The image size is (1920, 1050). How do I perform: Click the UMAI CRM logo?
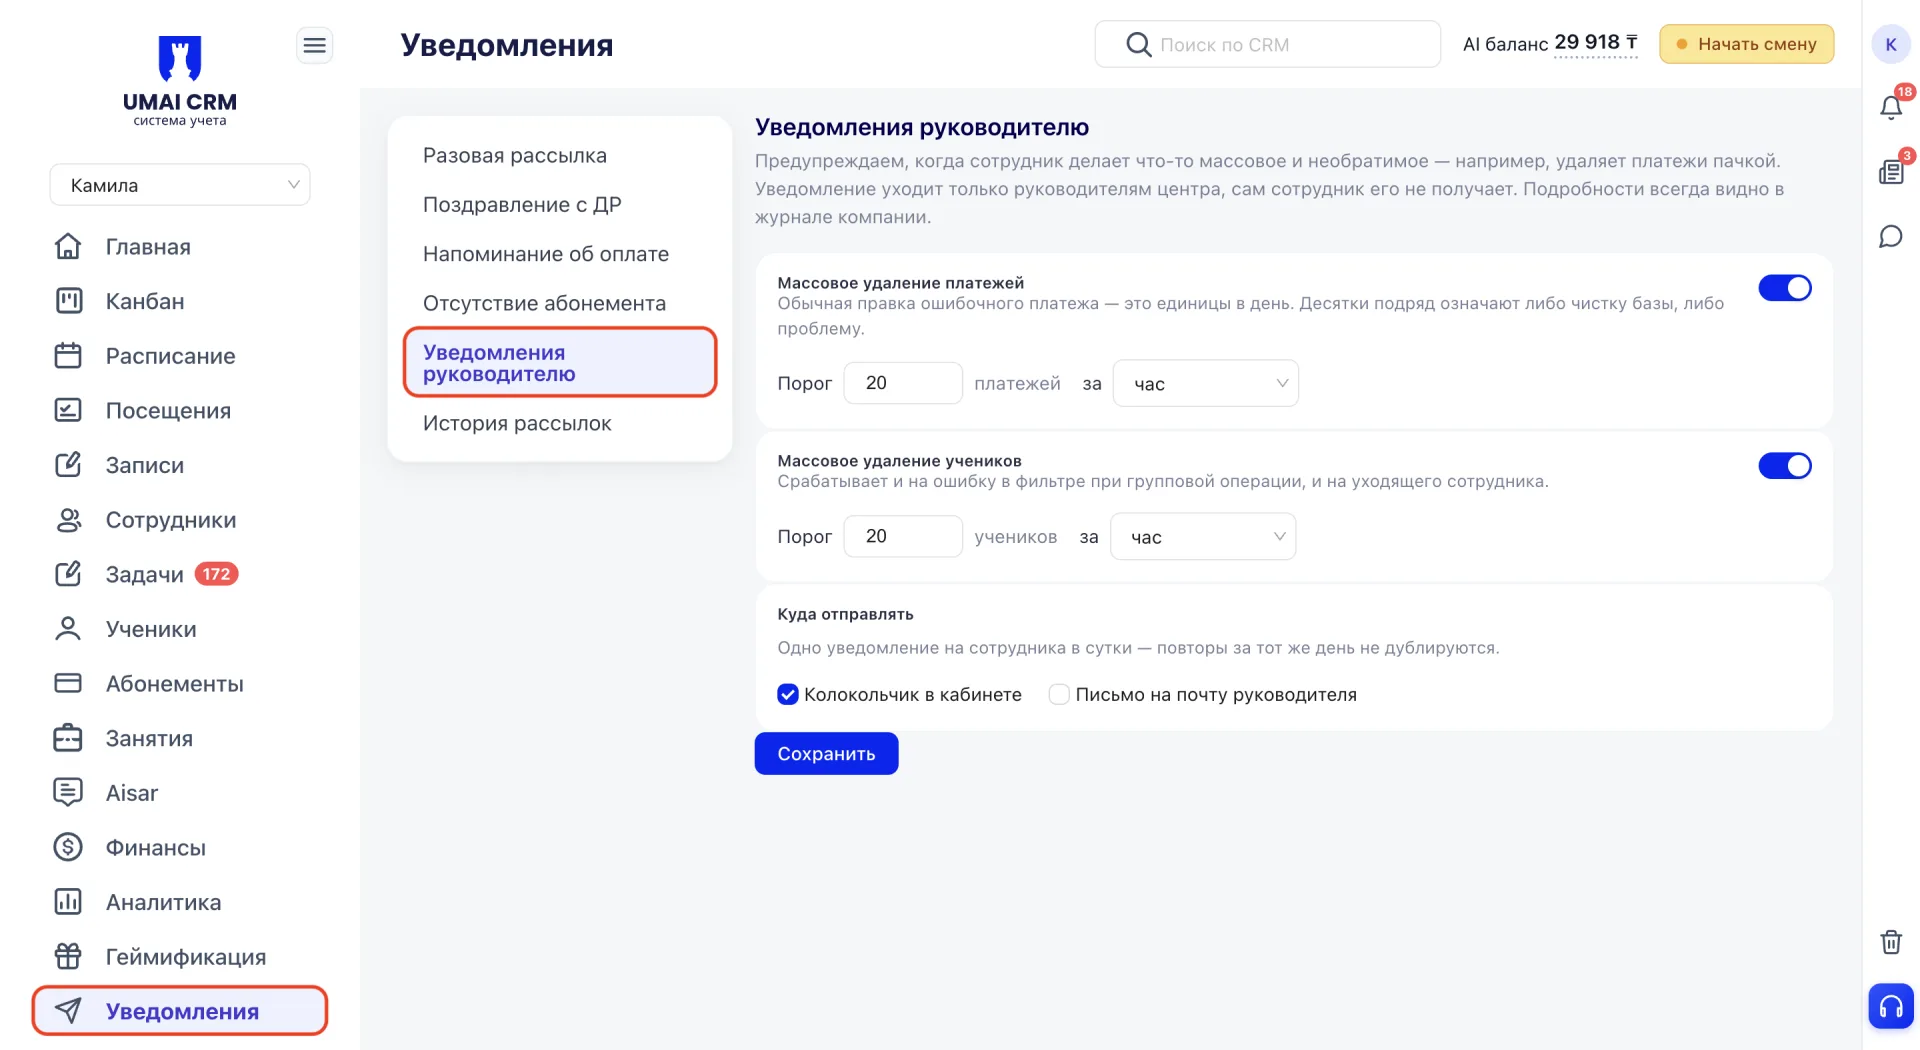tap(180, 80)
